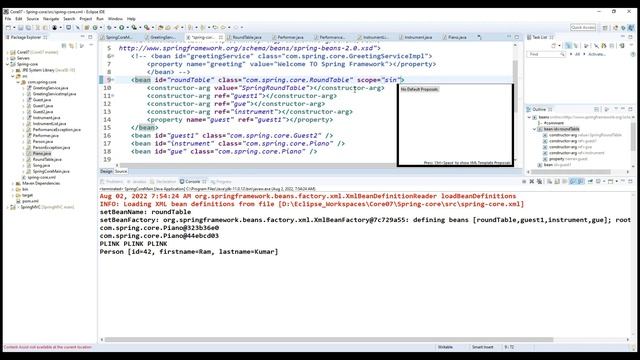Viewport: 640px width, 360px height.
Task: Click the All filter in Task List
Action: (x=577, y=54)
